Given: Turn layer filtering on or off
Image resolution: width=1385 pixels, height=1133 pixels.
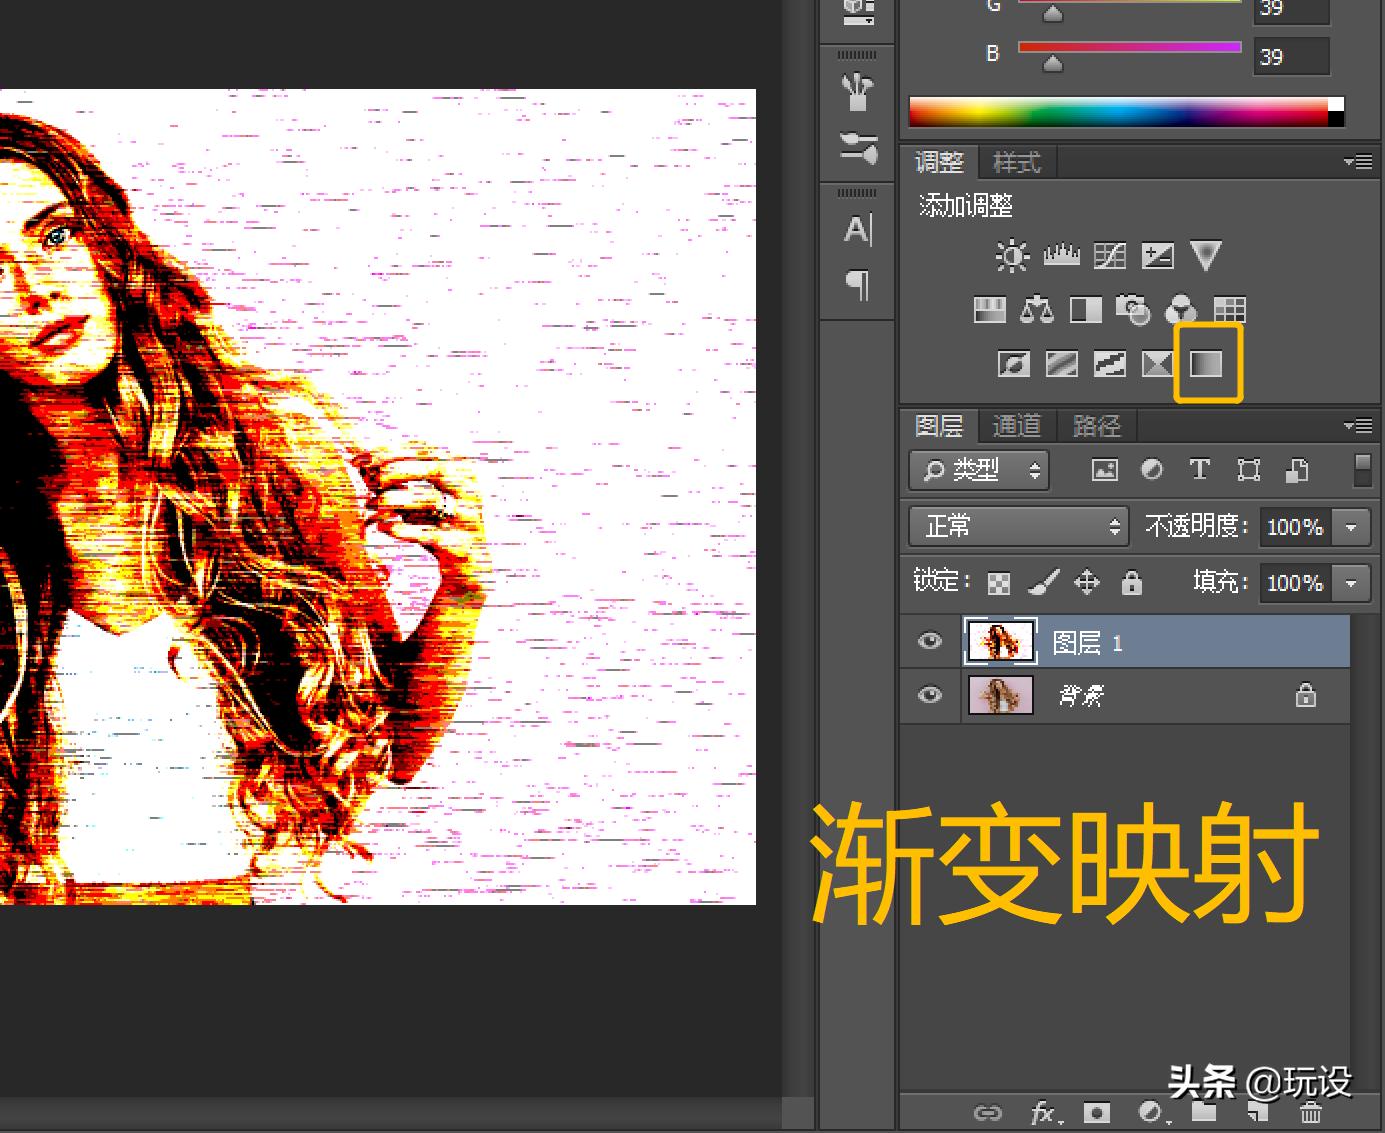Looking at the screenshot, I should tap(1362, 469).
